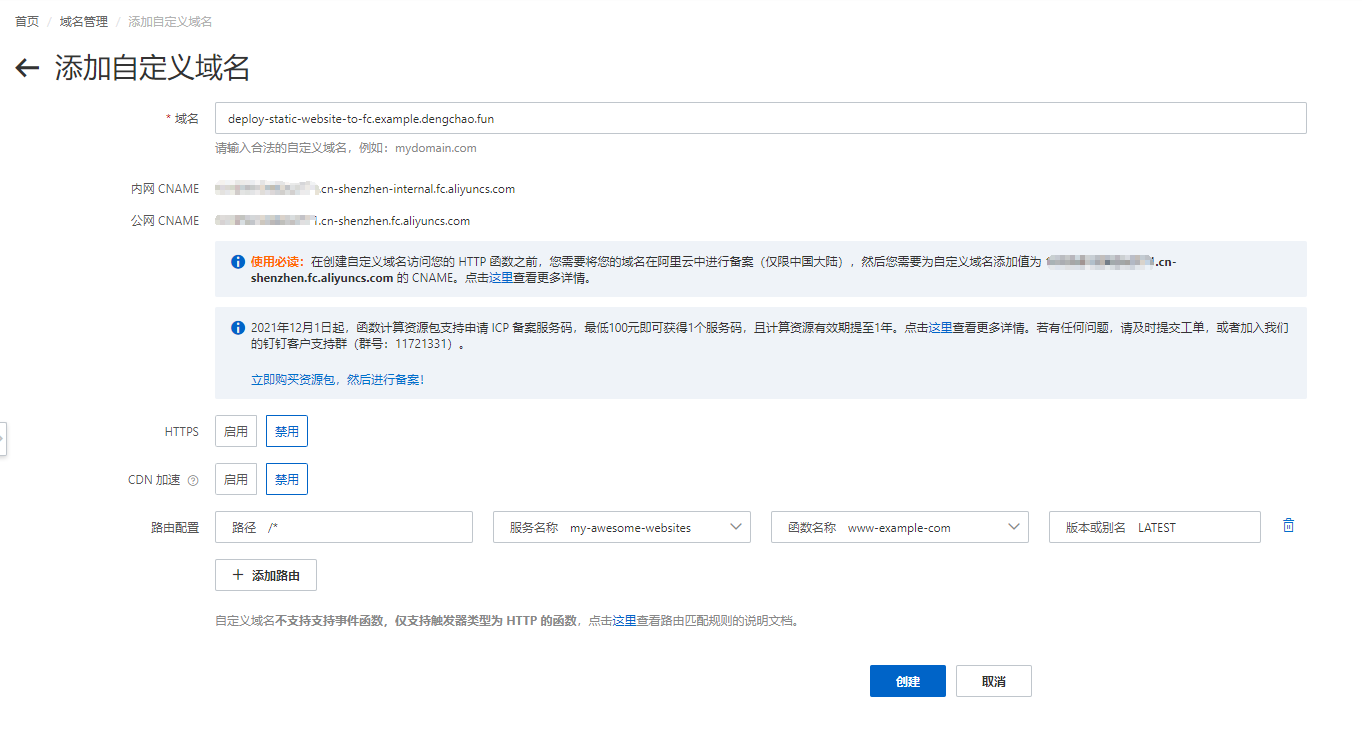Enable HTTPS with 启用 button

click(236, 431)
